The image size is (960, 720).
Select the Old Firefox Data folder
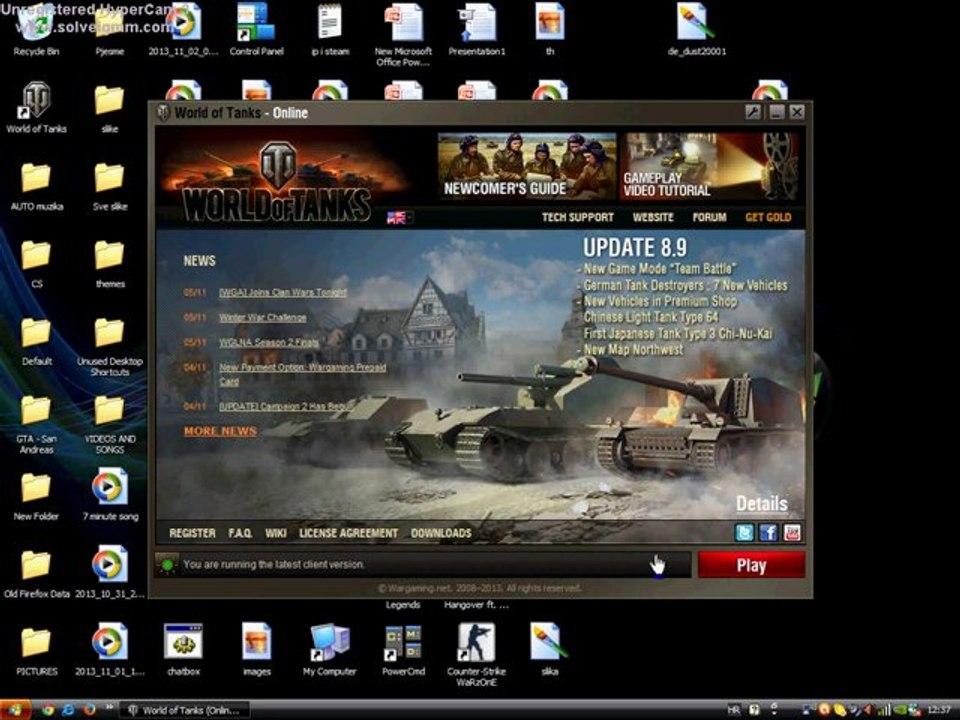(x=36, y=574)
